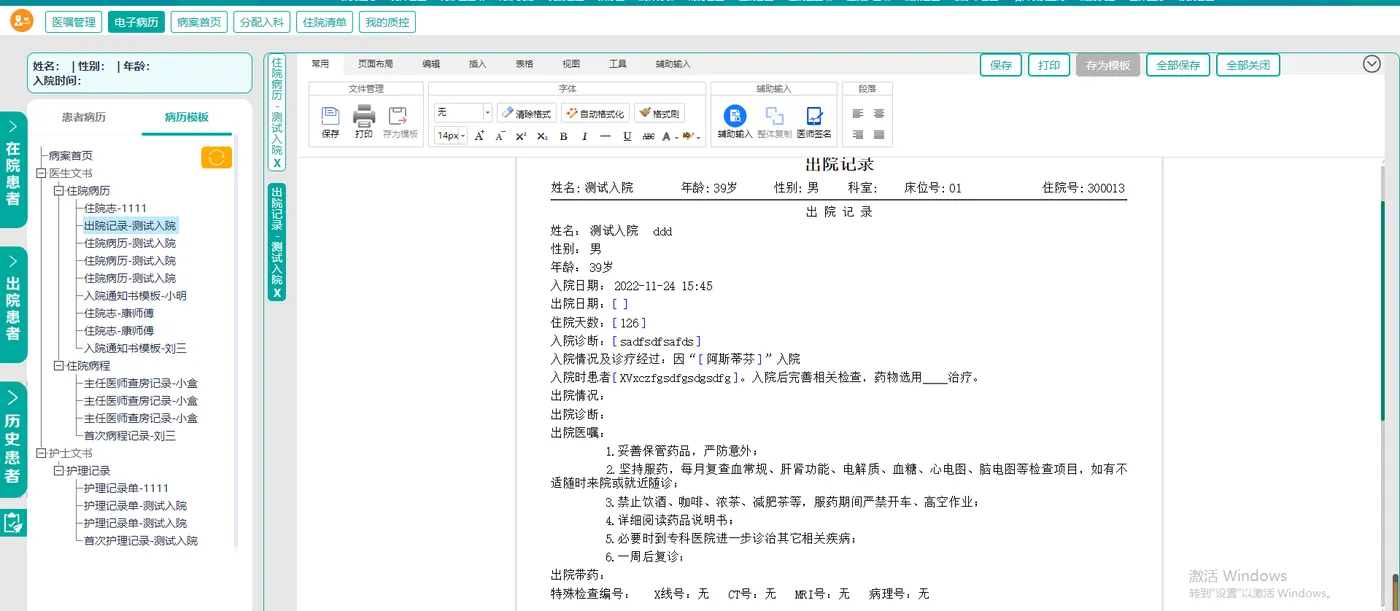Image resolution: width=1400 pixels, height=611 pixels.
Task: Click the ribbon Print icon
Action: [364, 122]
